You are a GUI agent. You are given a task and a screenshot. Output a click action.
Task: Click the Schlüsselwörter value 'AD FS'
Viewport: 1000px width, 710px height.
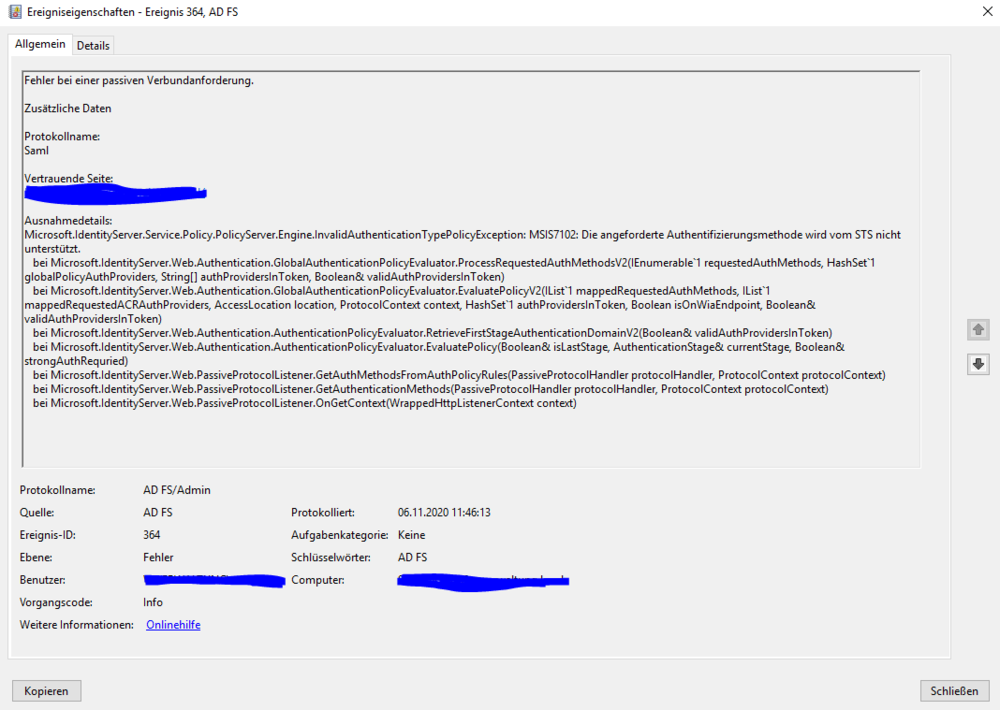(x=413, y=557)
